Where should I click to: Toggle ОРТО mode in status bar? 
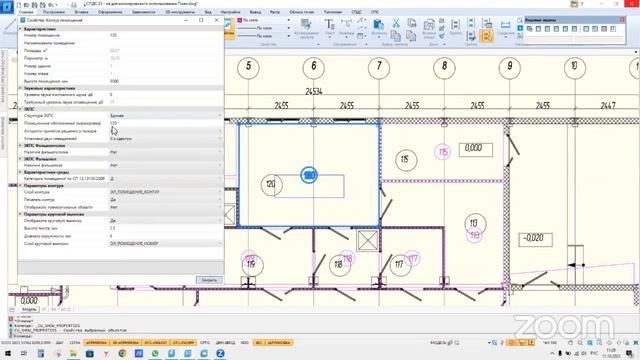tap(205, 342)
